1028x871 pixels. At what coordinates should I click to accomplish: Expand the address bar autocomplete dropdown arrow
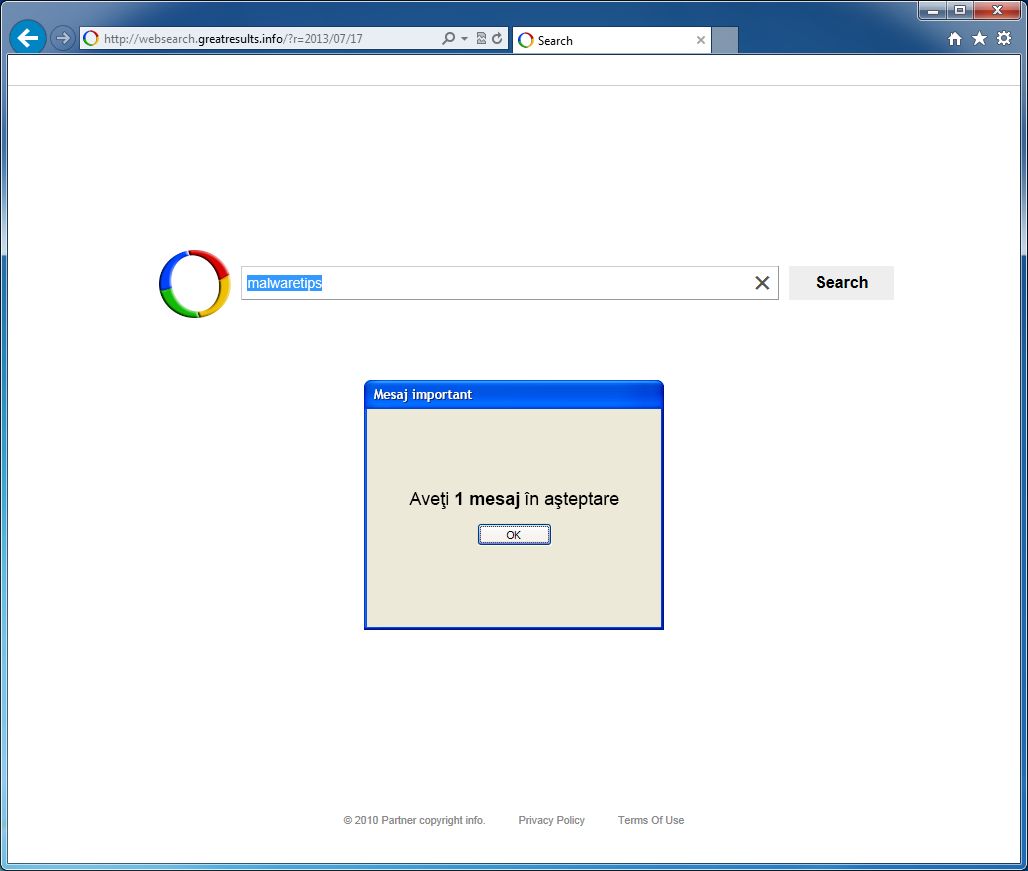click(x=464, y=39)
